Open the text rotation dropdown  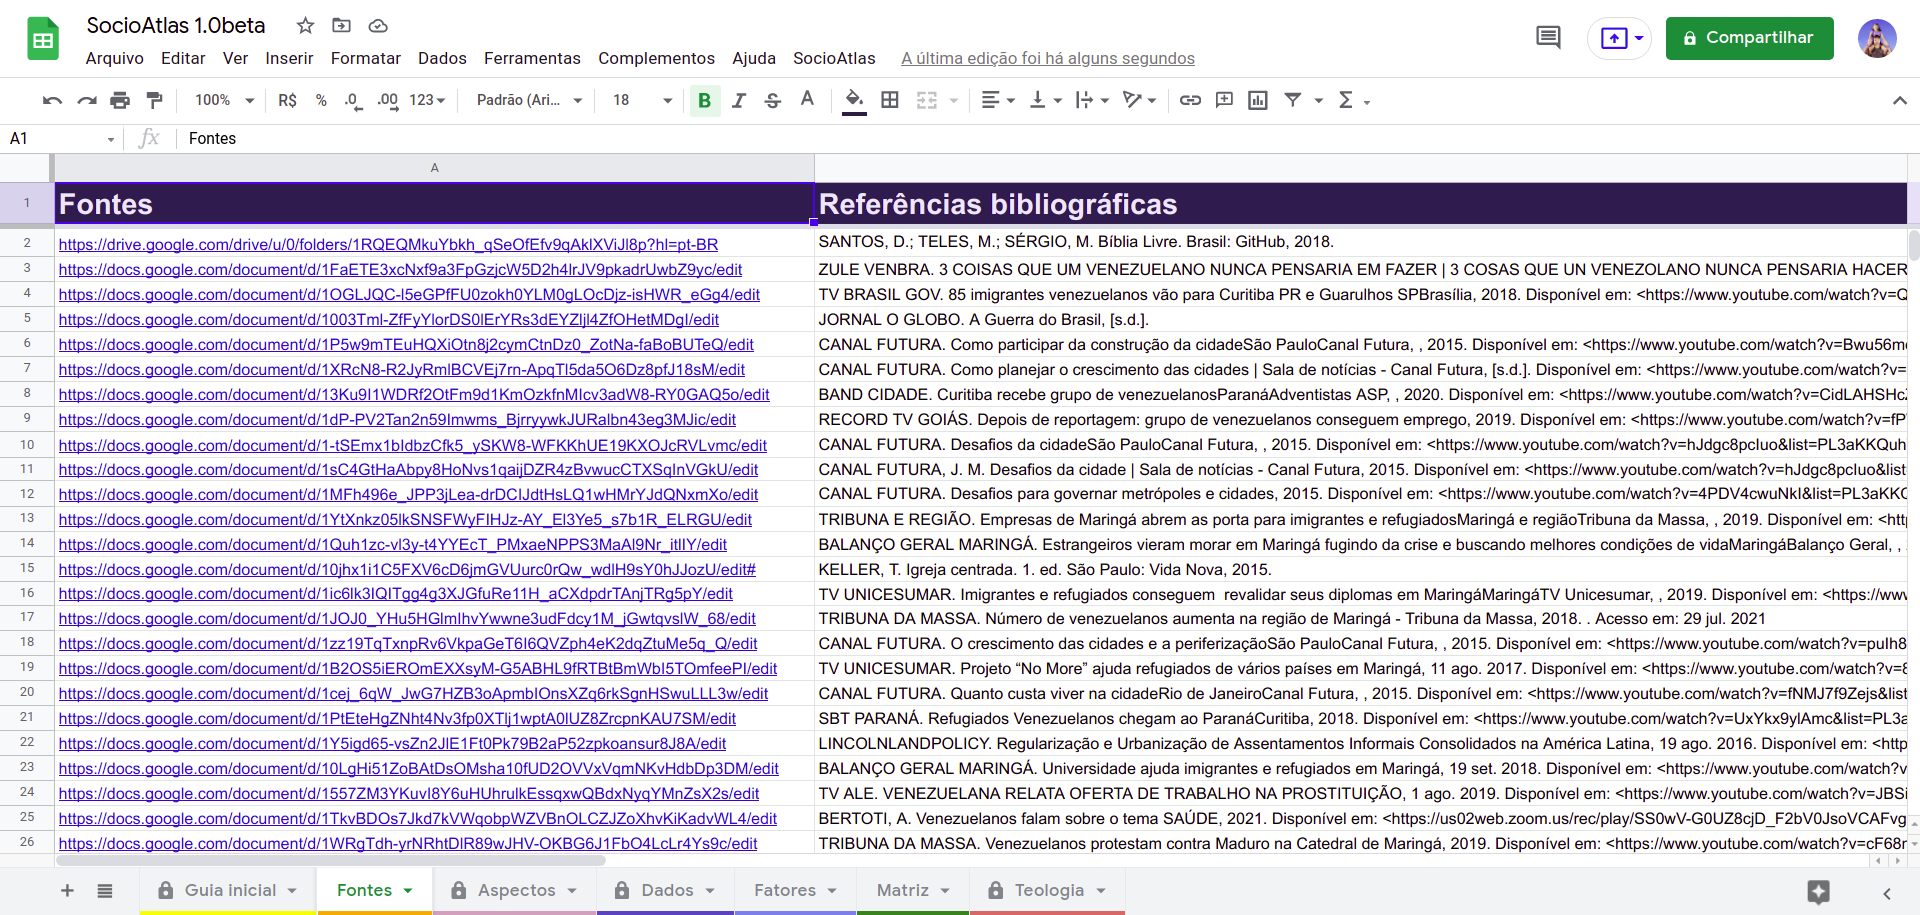1139,100
